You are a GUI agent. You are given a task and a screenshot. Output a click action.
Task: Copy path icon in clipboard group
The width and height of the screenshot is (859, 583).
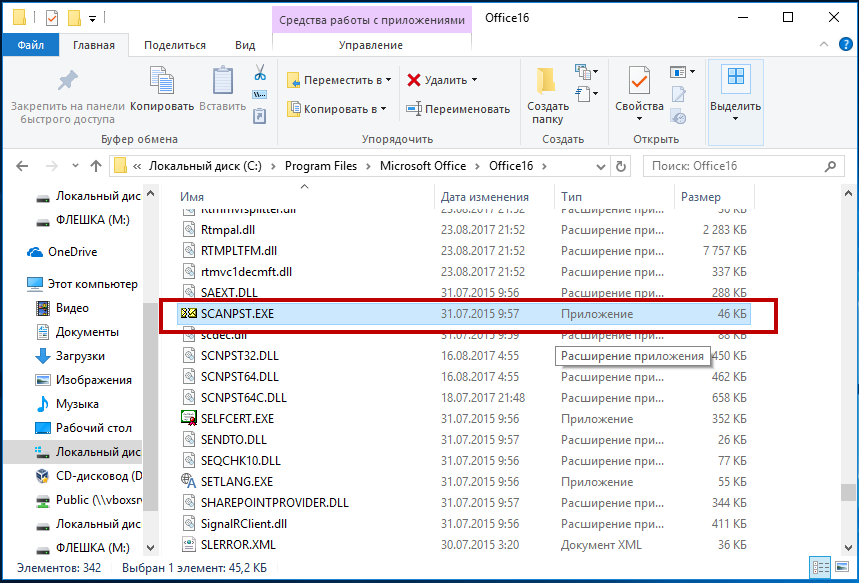(x=260, y=94)
